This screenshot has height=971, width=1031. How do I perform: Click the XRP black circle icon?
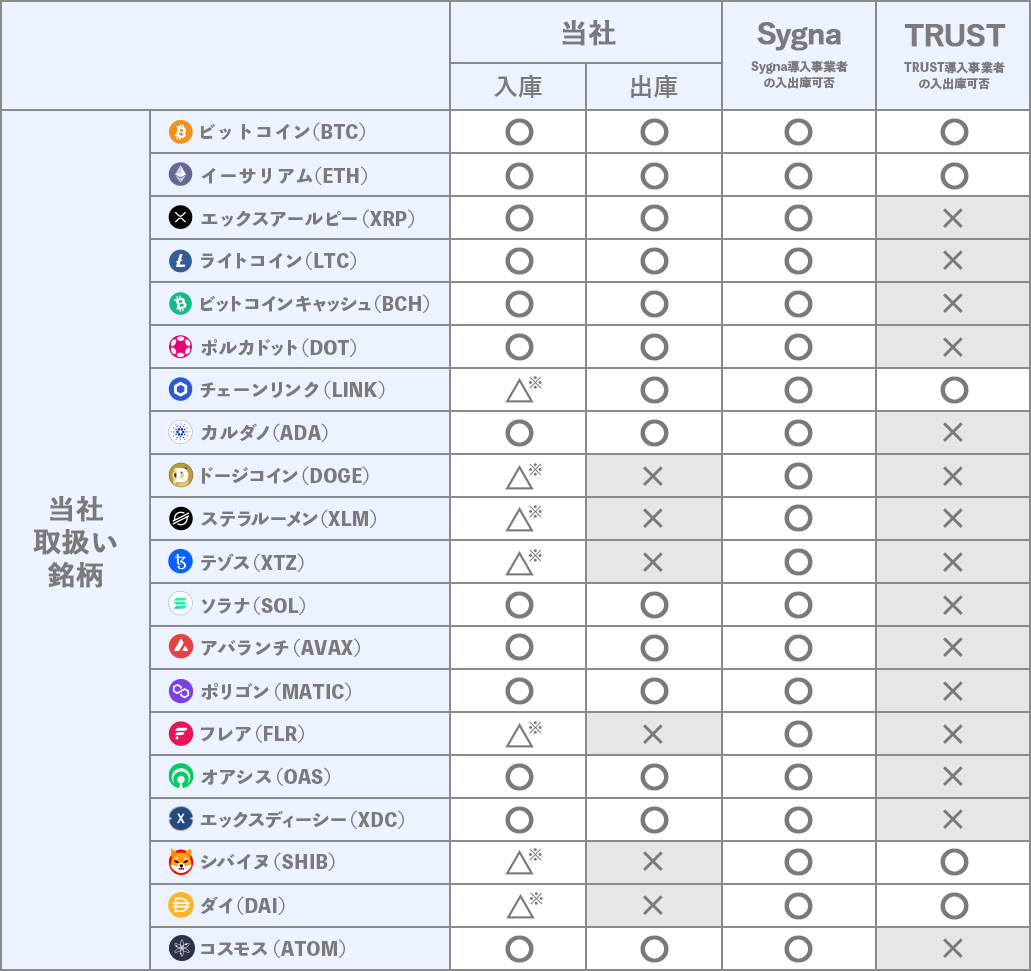click(180, 217)
